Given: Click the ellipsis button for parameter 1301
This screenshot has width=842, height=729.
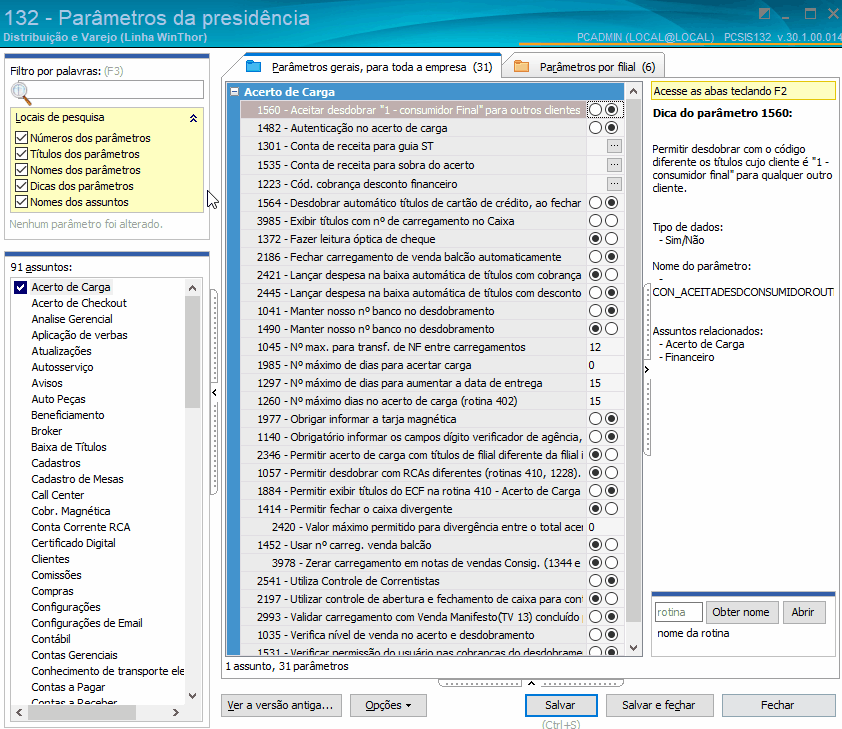Looking at the screenshot, I should (614, 146).
